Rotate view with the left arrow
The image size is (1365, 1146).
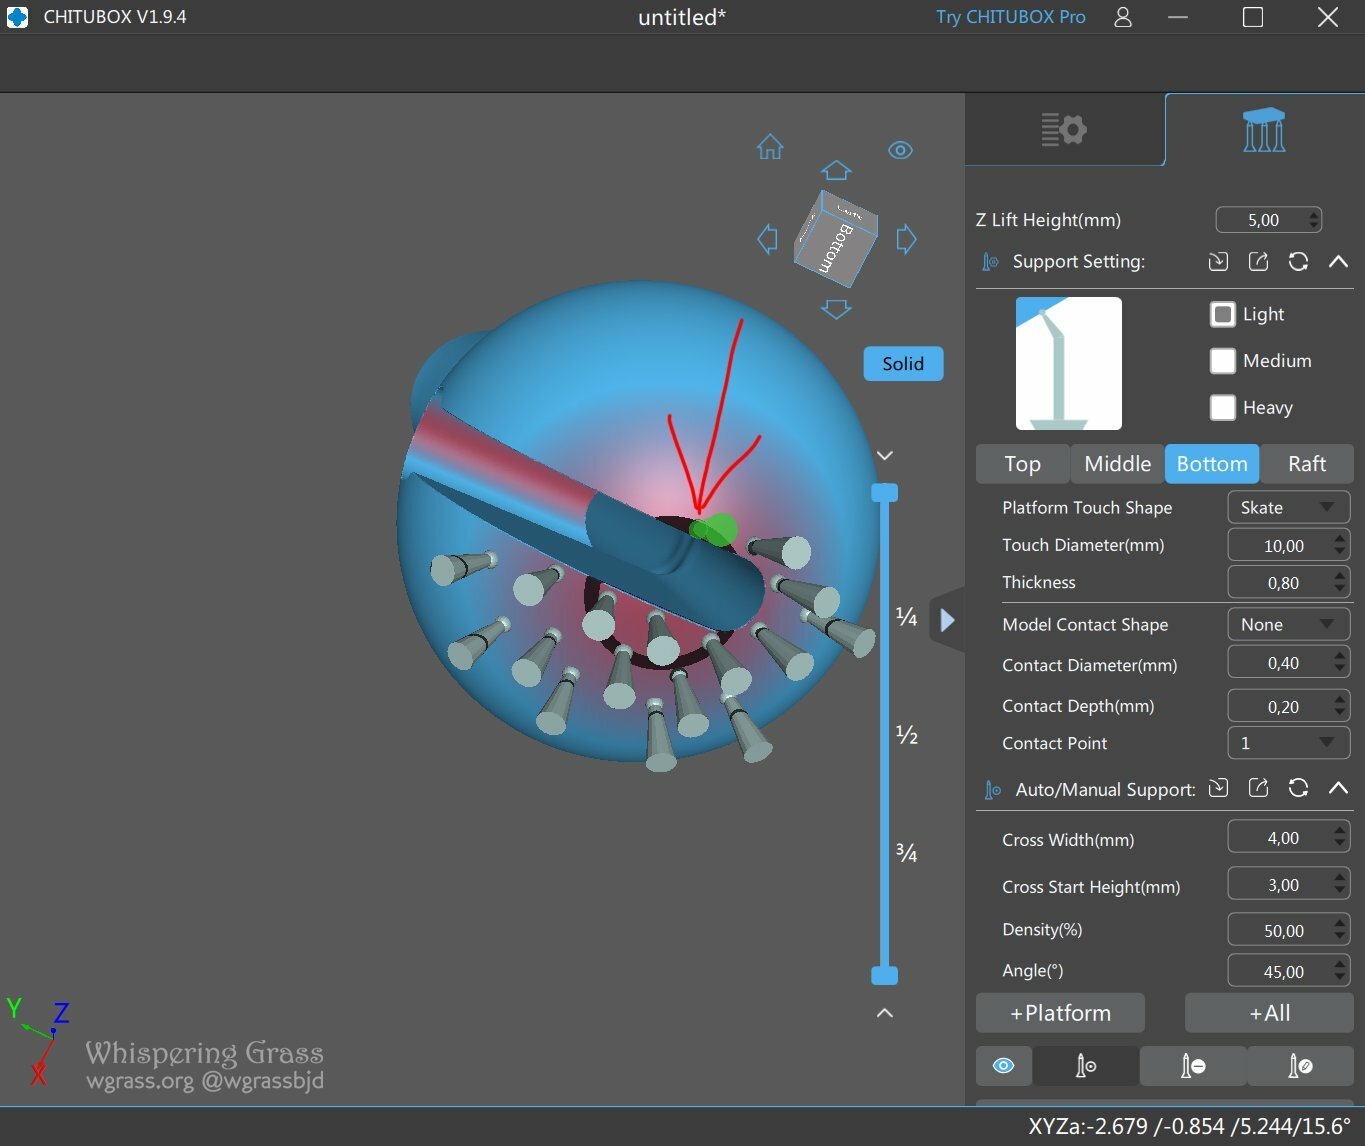[767, 239]
